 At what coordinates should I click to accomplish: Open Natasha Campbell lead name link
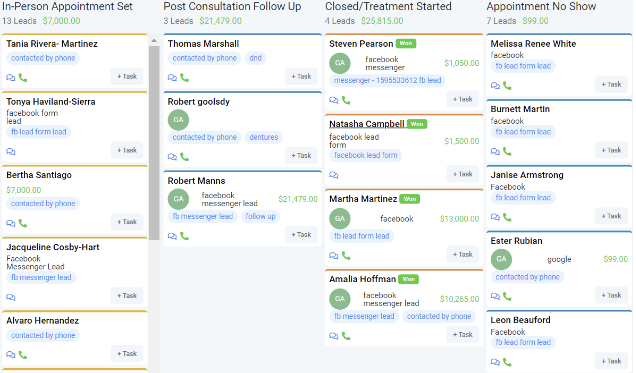367,124
